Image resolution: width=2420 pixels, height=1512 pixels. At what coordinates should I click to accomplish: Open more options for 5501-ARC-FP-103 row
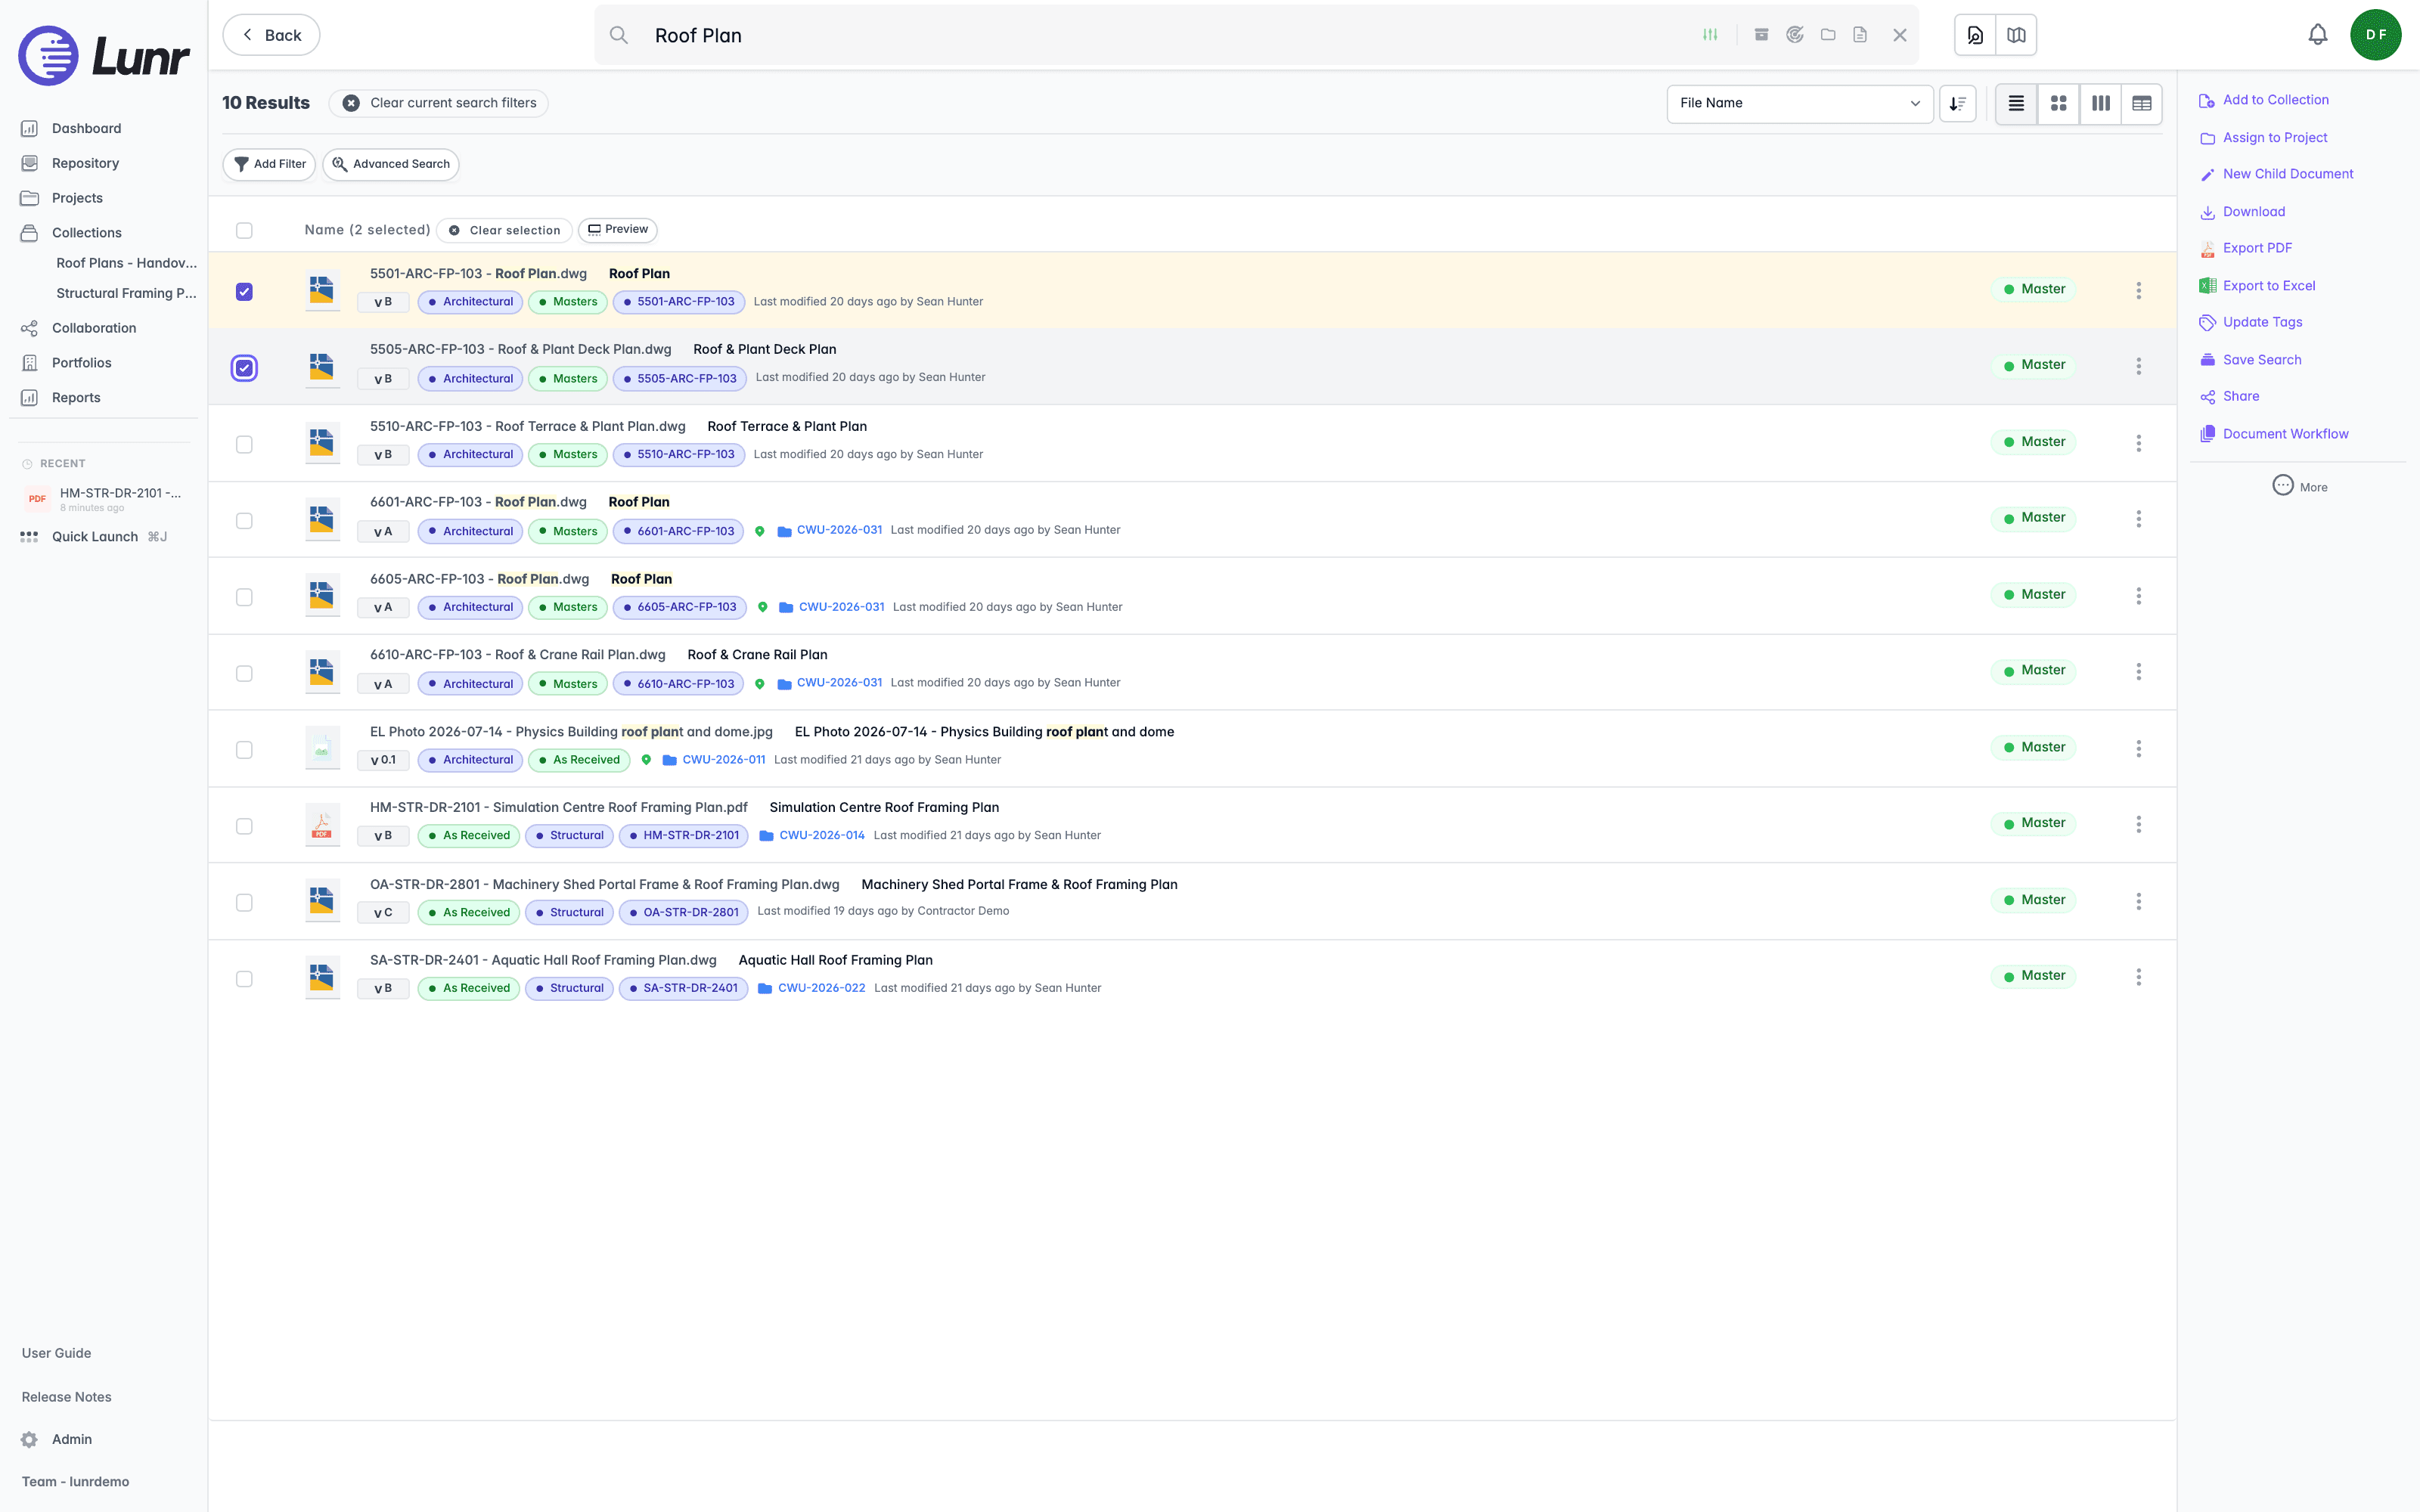(x=2138, y=290)
